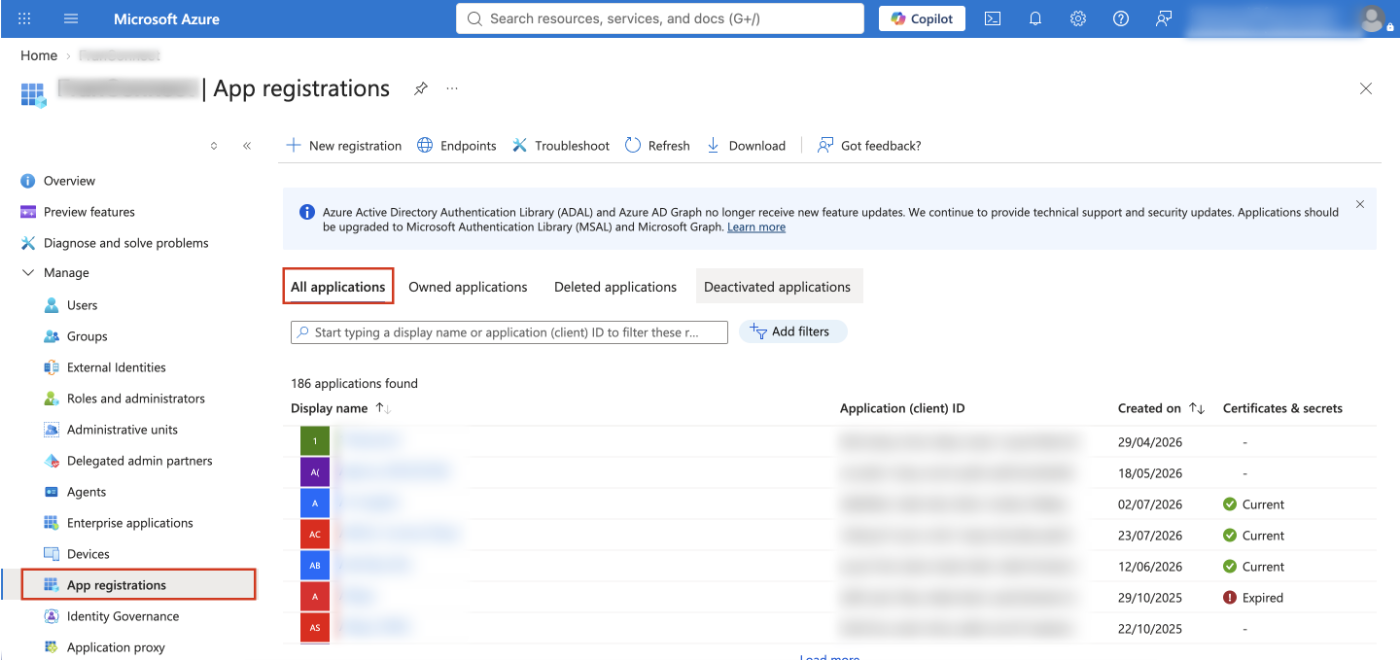Dismiss the ADAL information banner

point(1360,204)
